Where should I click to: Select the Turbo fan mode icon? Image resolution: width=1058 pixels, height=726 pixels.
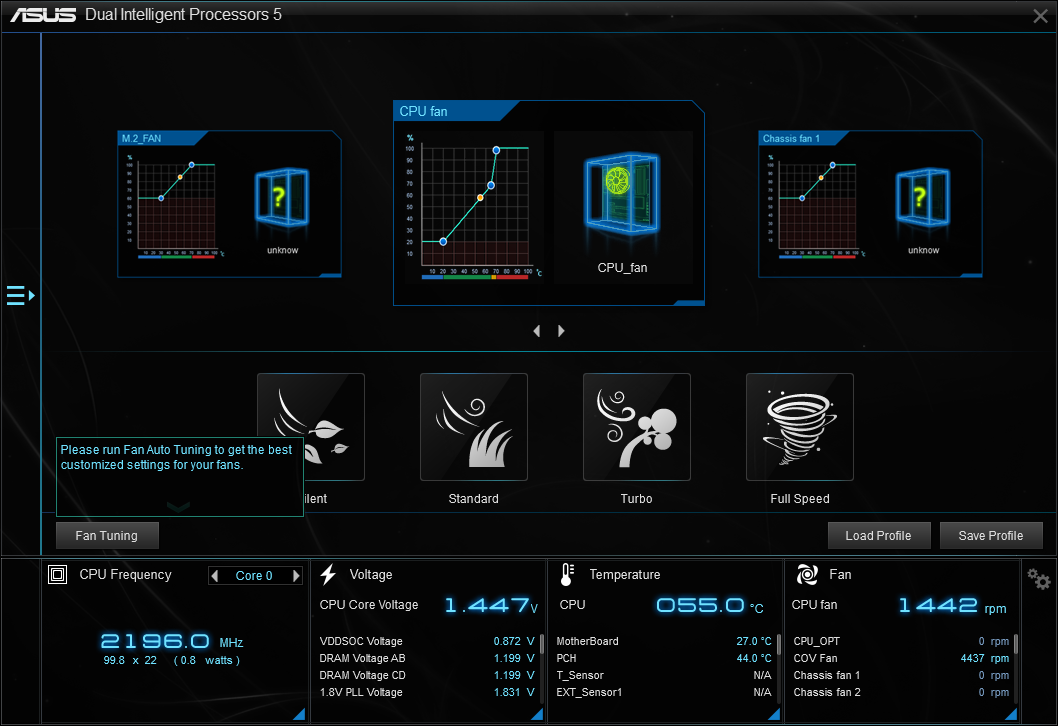637,427
